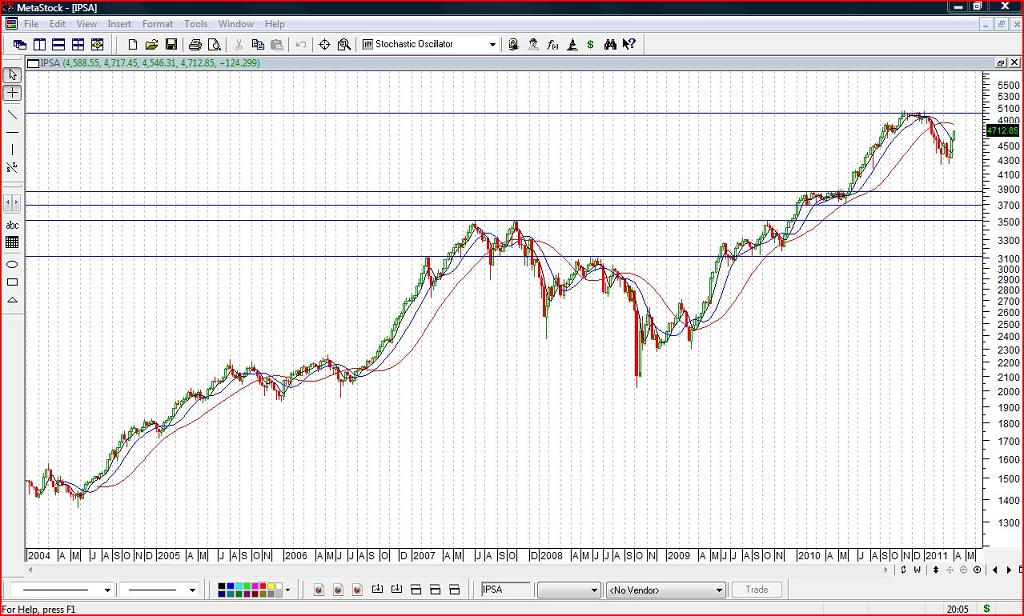Open the View menu
Image resolution: width=1024 pixels, height=616 pixels.
pos(87,24)
